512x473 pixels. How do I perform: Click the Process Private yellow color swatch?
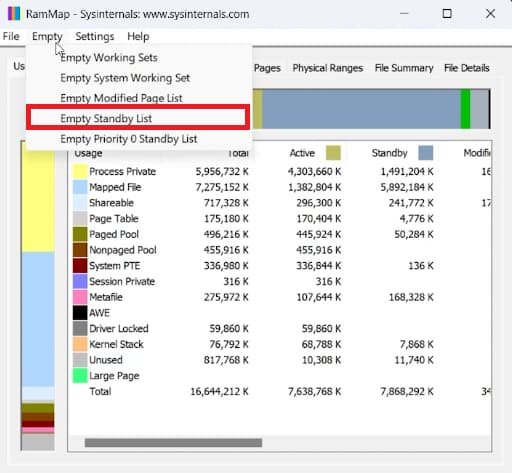coord(80,171)
